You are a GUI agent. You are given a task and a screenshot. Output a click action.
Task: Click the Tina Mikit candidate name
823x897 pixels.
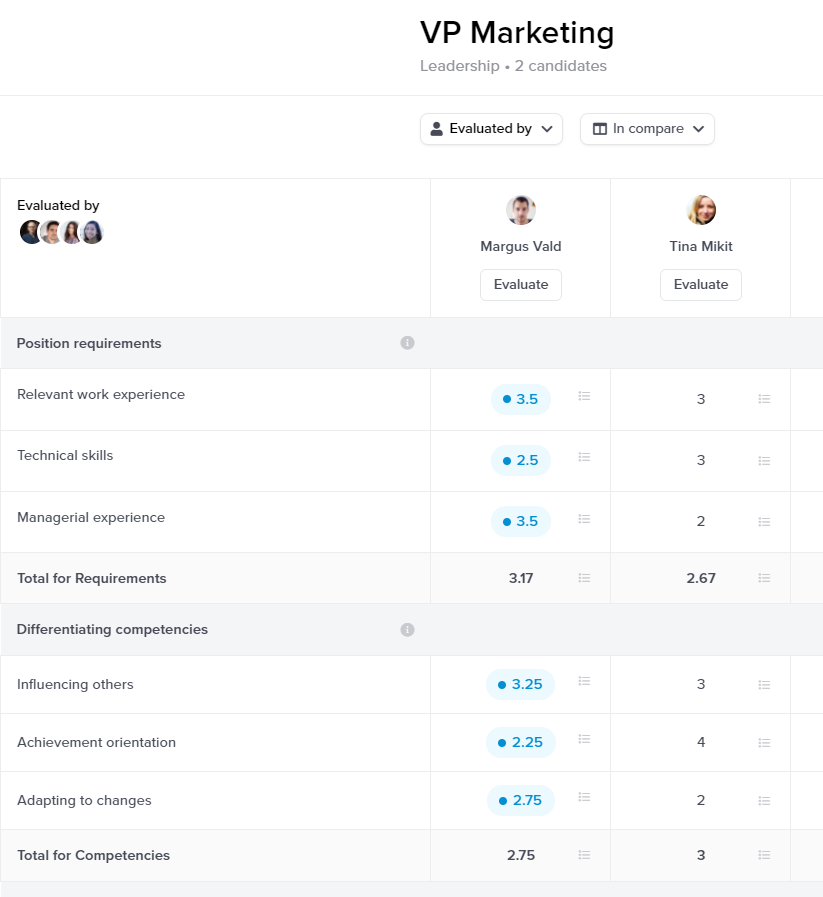click(701, 246)
